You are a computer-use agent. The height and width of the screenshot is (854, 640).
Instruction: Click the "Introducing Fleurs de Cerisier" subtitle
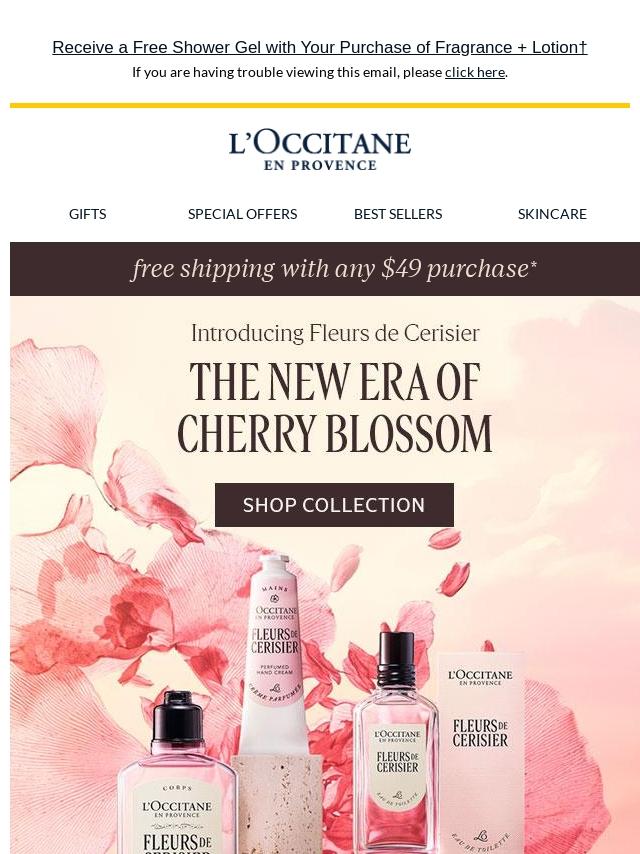334,333
